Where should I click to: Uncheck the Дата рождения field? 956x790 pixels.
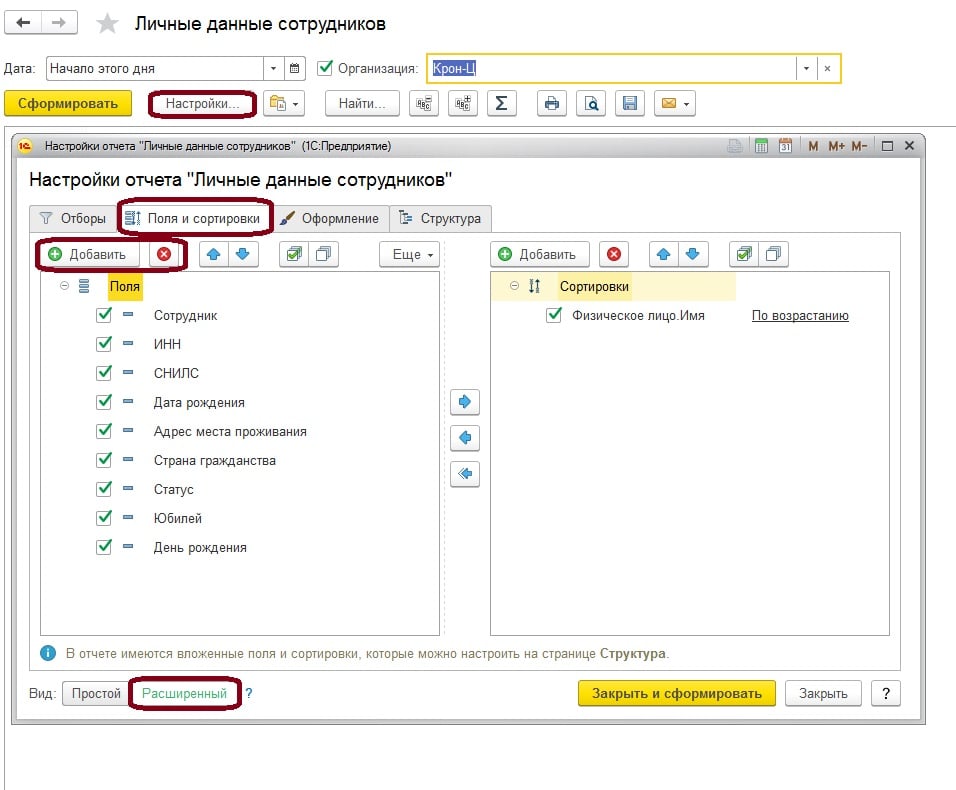[104, 402]
